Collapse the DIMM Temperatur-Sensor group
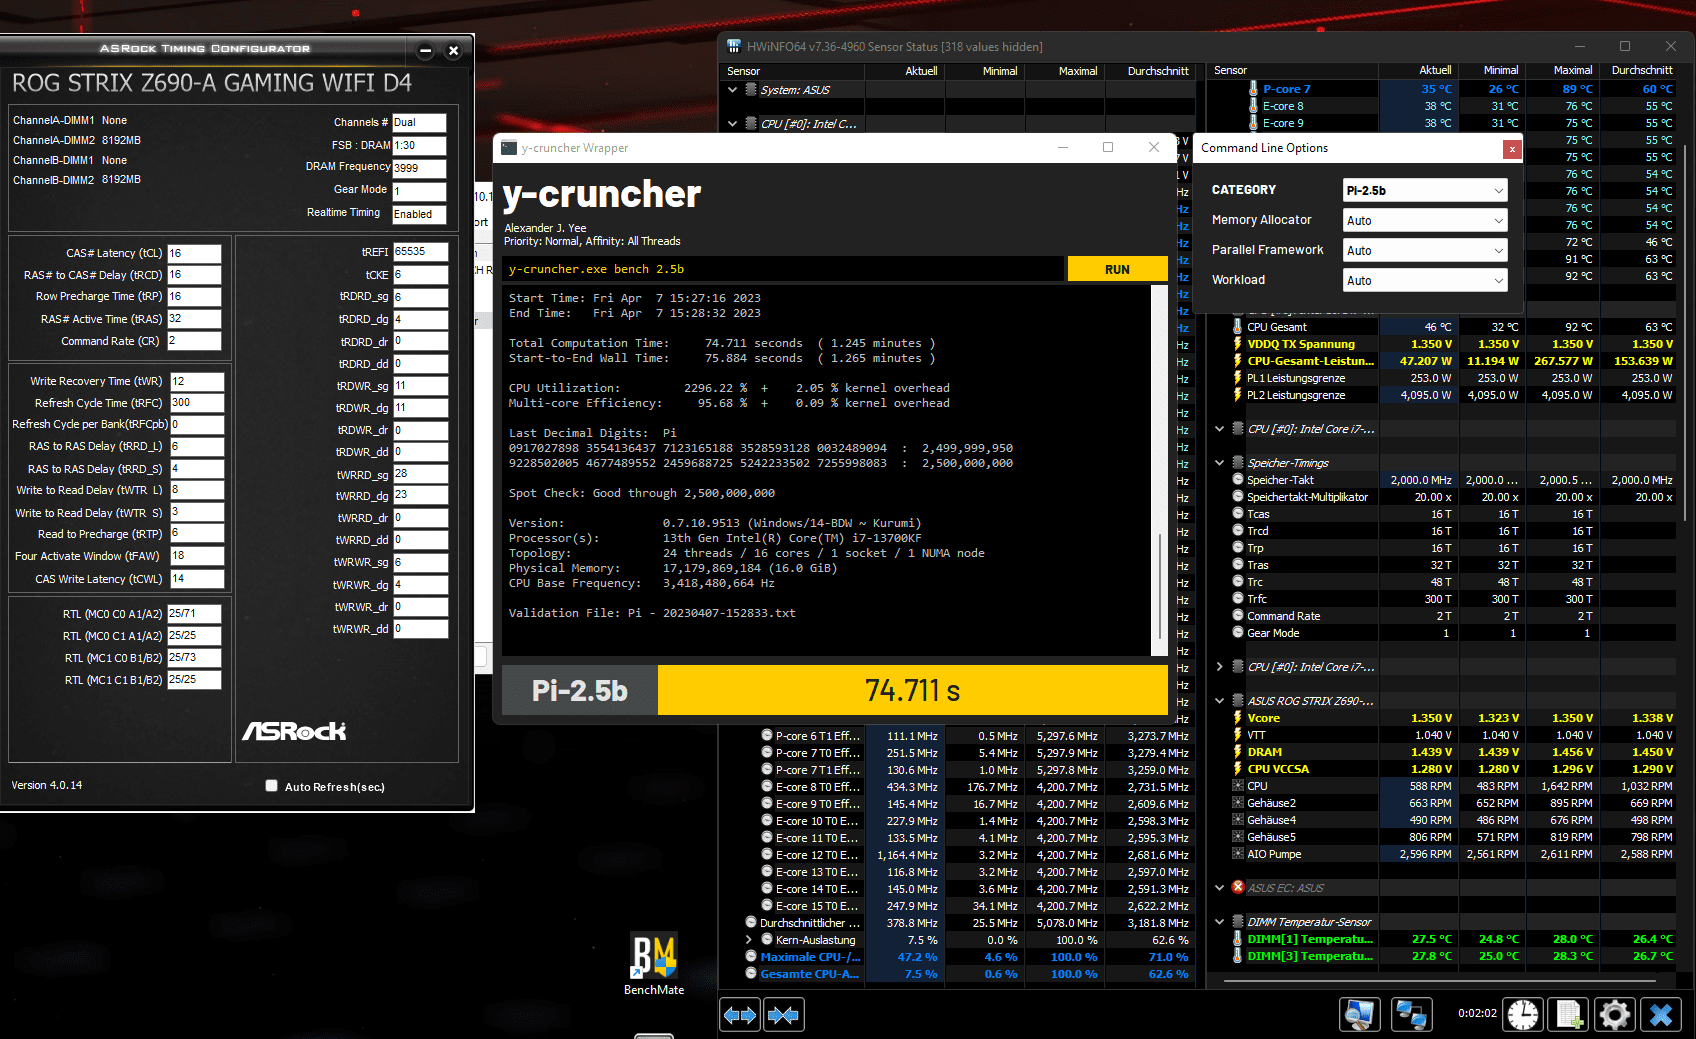Image resolution: width=1696 pixels, height=1039 pixels. (1220, 922)
